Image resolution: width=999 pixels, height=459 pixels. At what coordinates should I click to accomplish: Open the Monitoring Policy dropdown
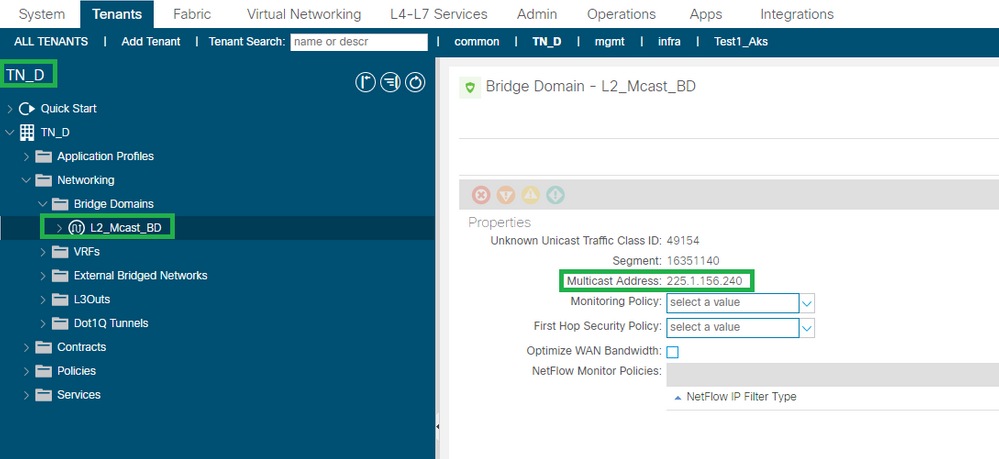click(x=807, y=303)
